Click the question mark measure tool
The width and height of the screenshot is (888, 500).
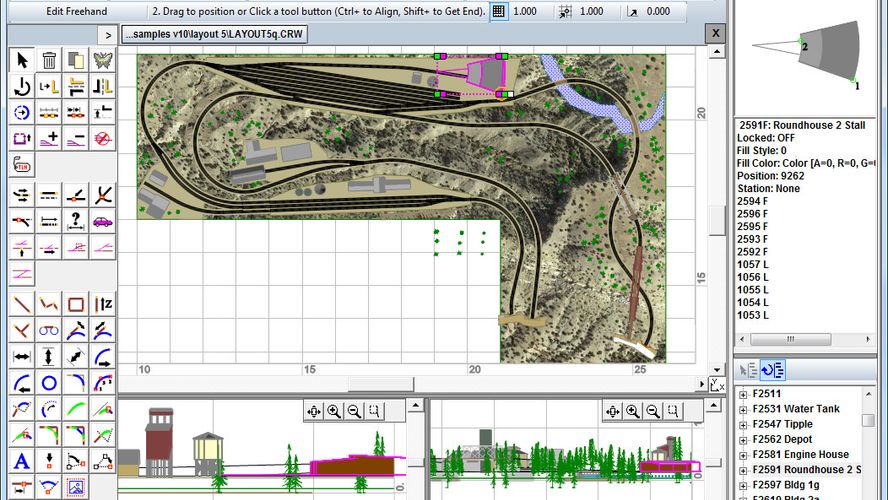75,220
